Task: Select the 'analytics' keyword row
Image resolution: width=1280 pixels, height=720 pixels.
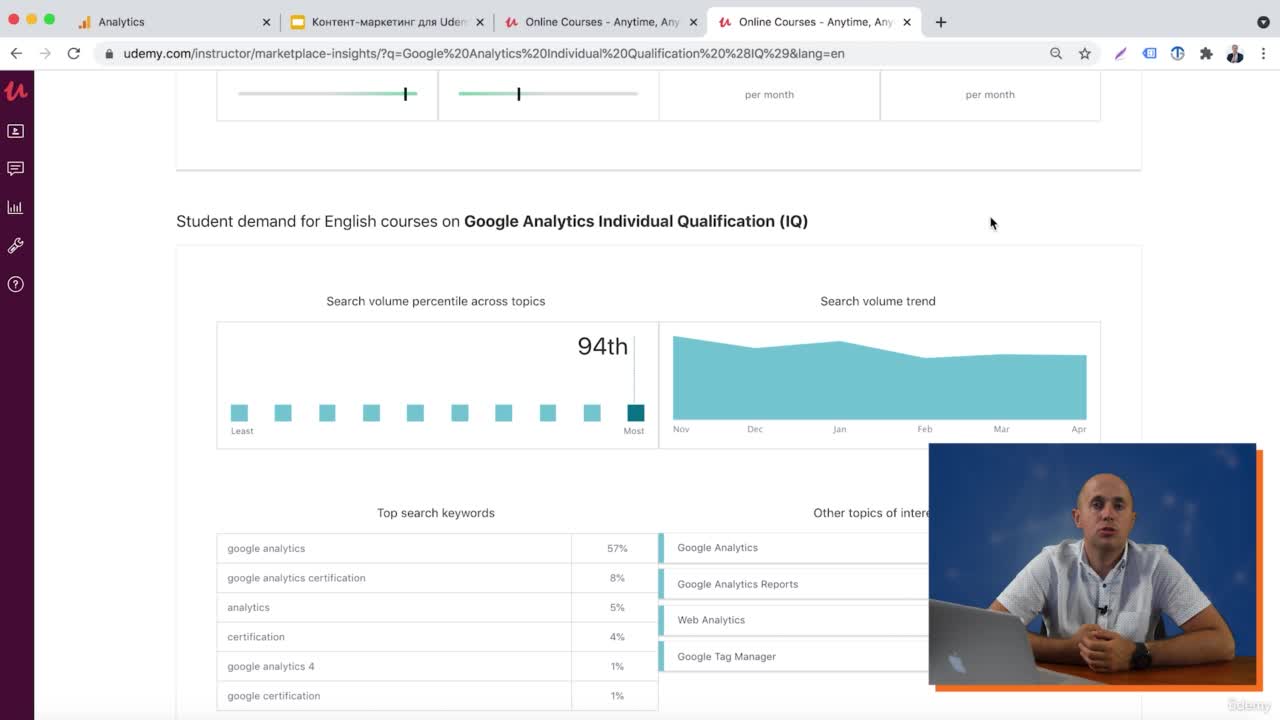Action: pos(437,607)
